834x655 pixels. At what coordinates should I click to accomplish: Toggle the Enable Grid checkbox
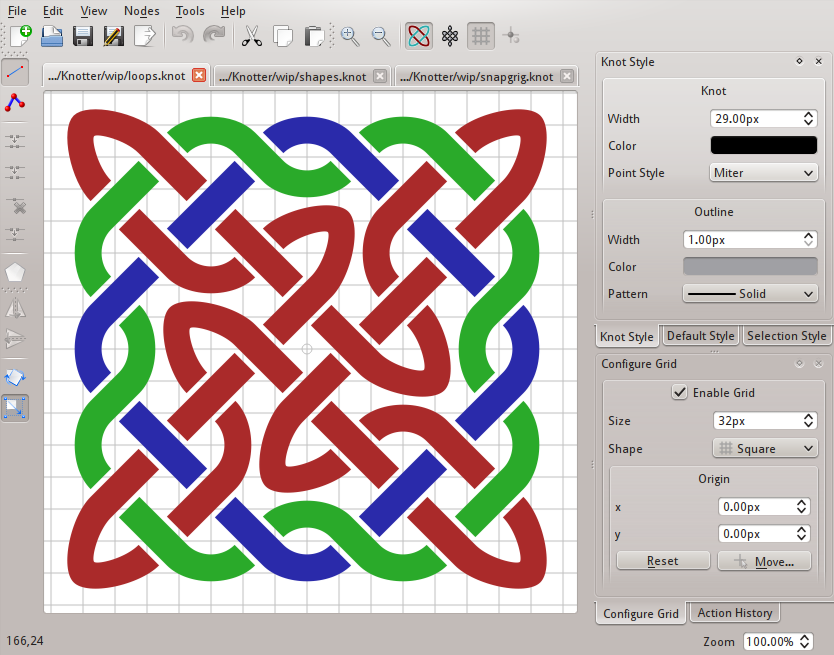(680, 393)
